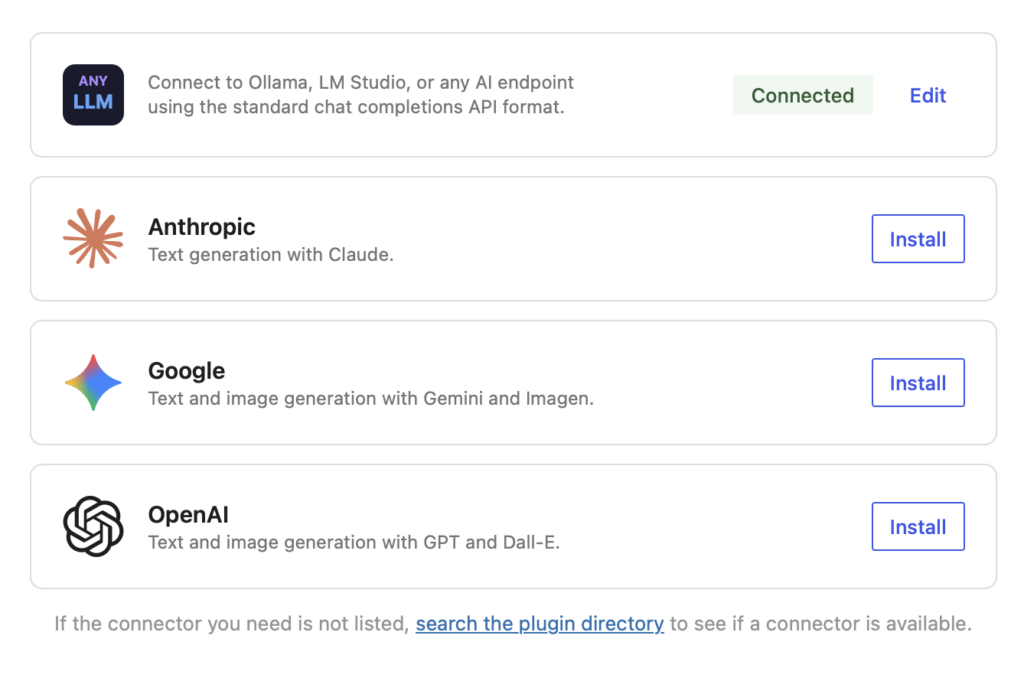Click the Anthropic starburst logo
Image resolution: width=1024 pixels, height=681 pixels.
click(93, 239)
